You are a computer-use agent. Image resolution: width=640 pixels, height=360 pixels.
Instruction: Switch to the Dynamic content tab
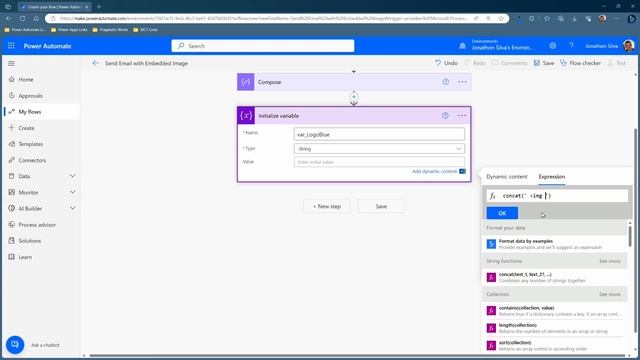click(x=507, y=177)
